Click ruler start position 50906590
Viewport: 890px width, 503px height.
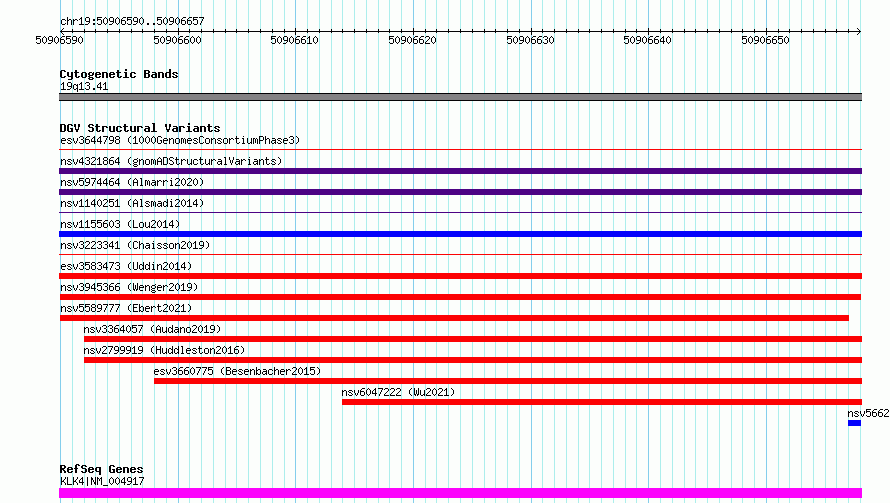[59, 40]
